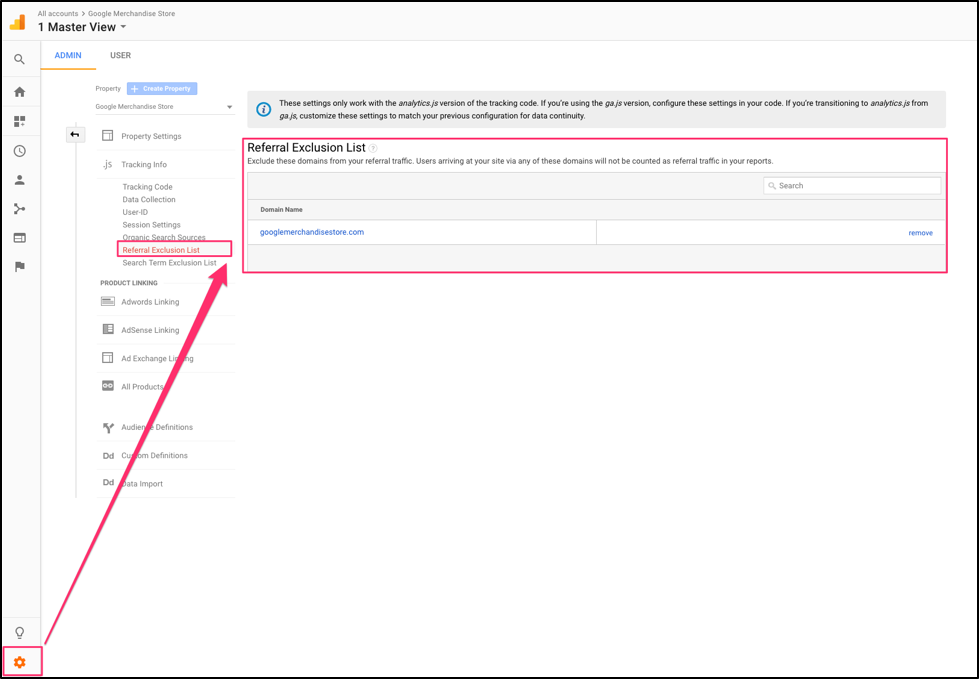Screen dimensions: 979x679
Task: Open Ad Exchange Linking
Action: coord(157,359)
